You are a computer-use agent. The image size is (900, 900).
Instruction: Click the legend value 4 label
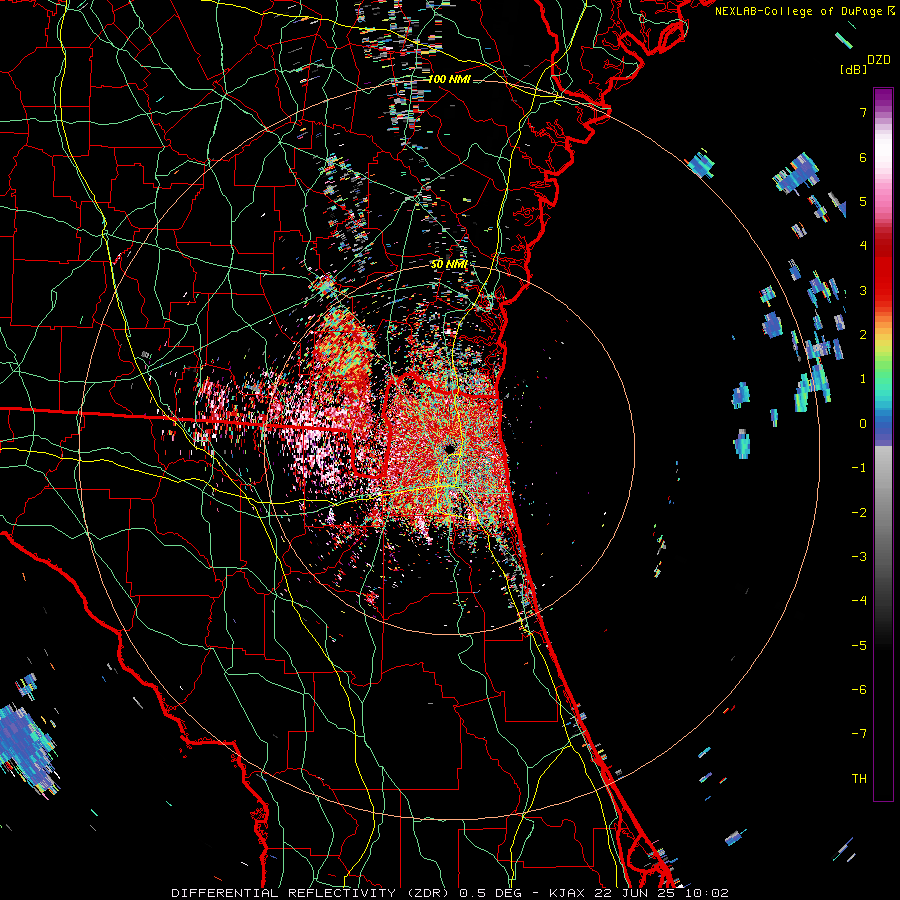click(x=863, y=246)
